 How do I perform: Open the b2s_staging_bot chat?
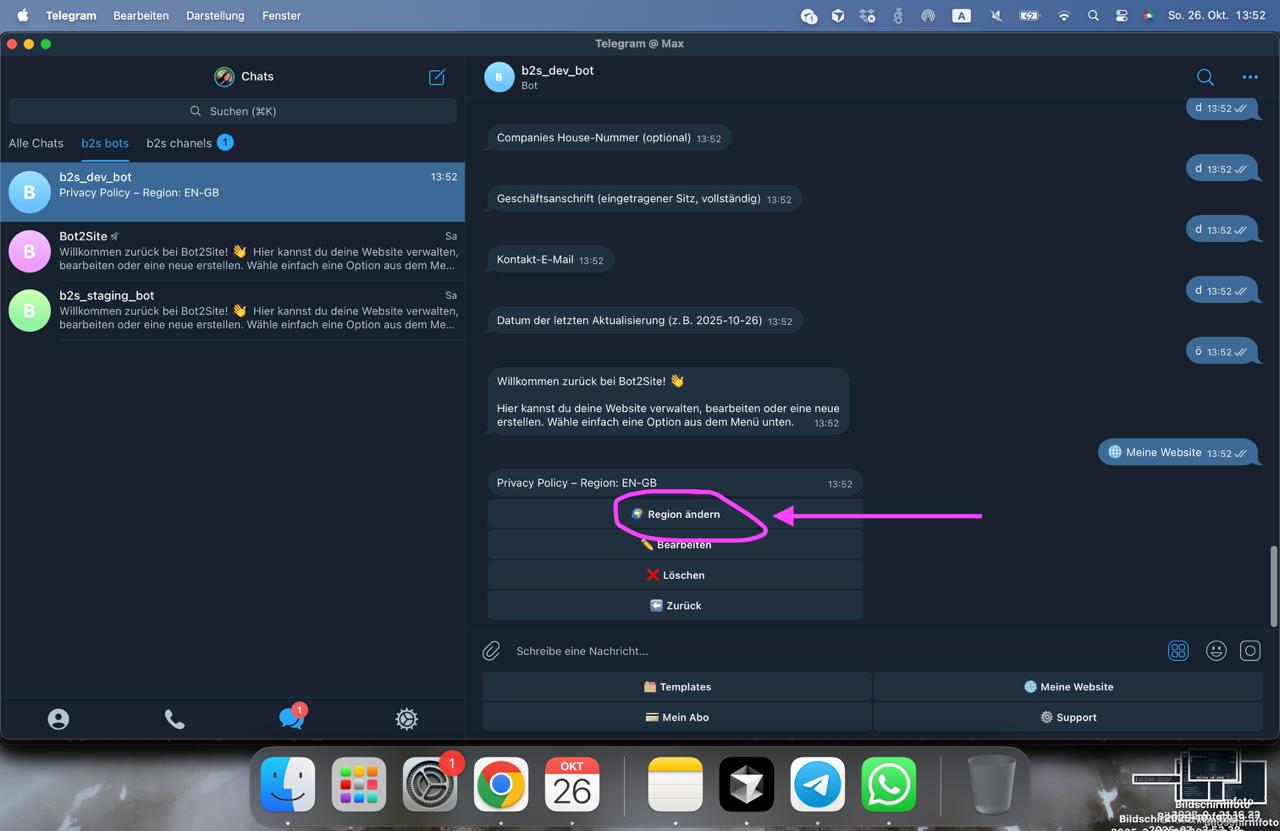pyautogui.click(x=232, y=310)
